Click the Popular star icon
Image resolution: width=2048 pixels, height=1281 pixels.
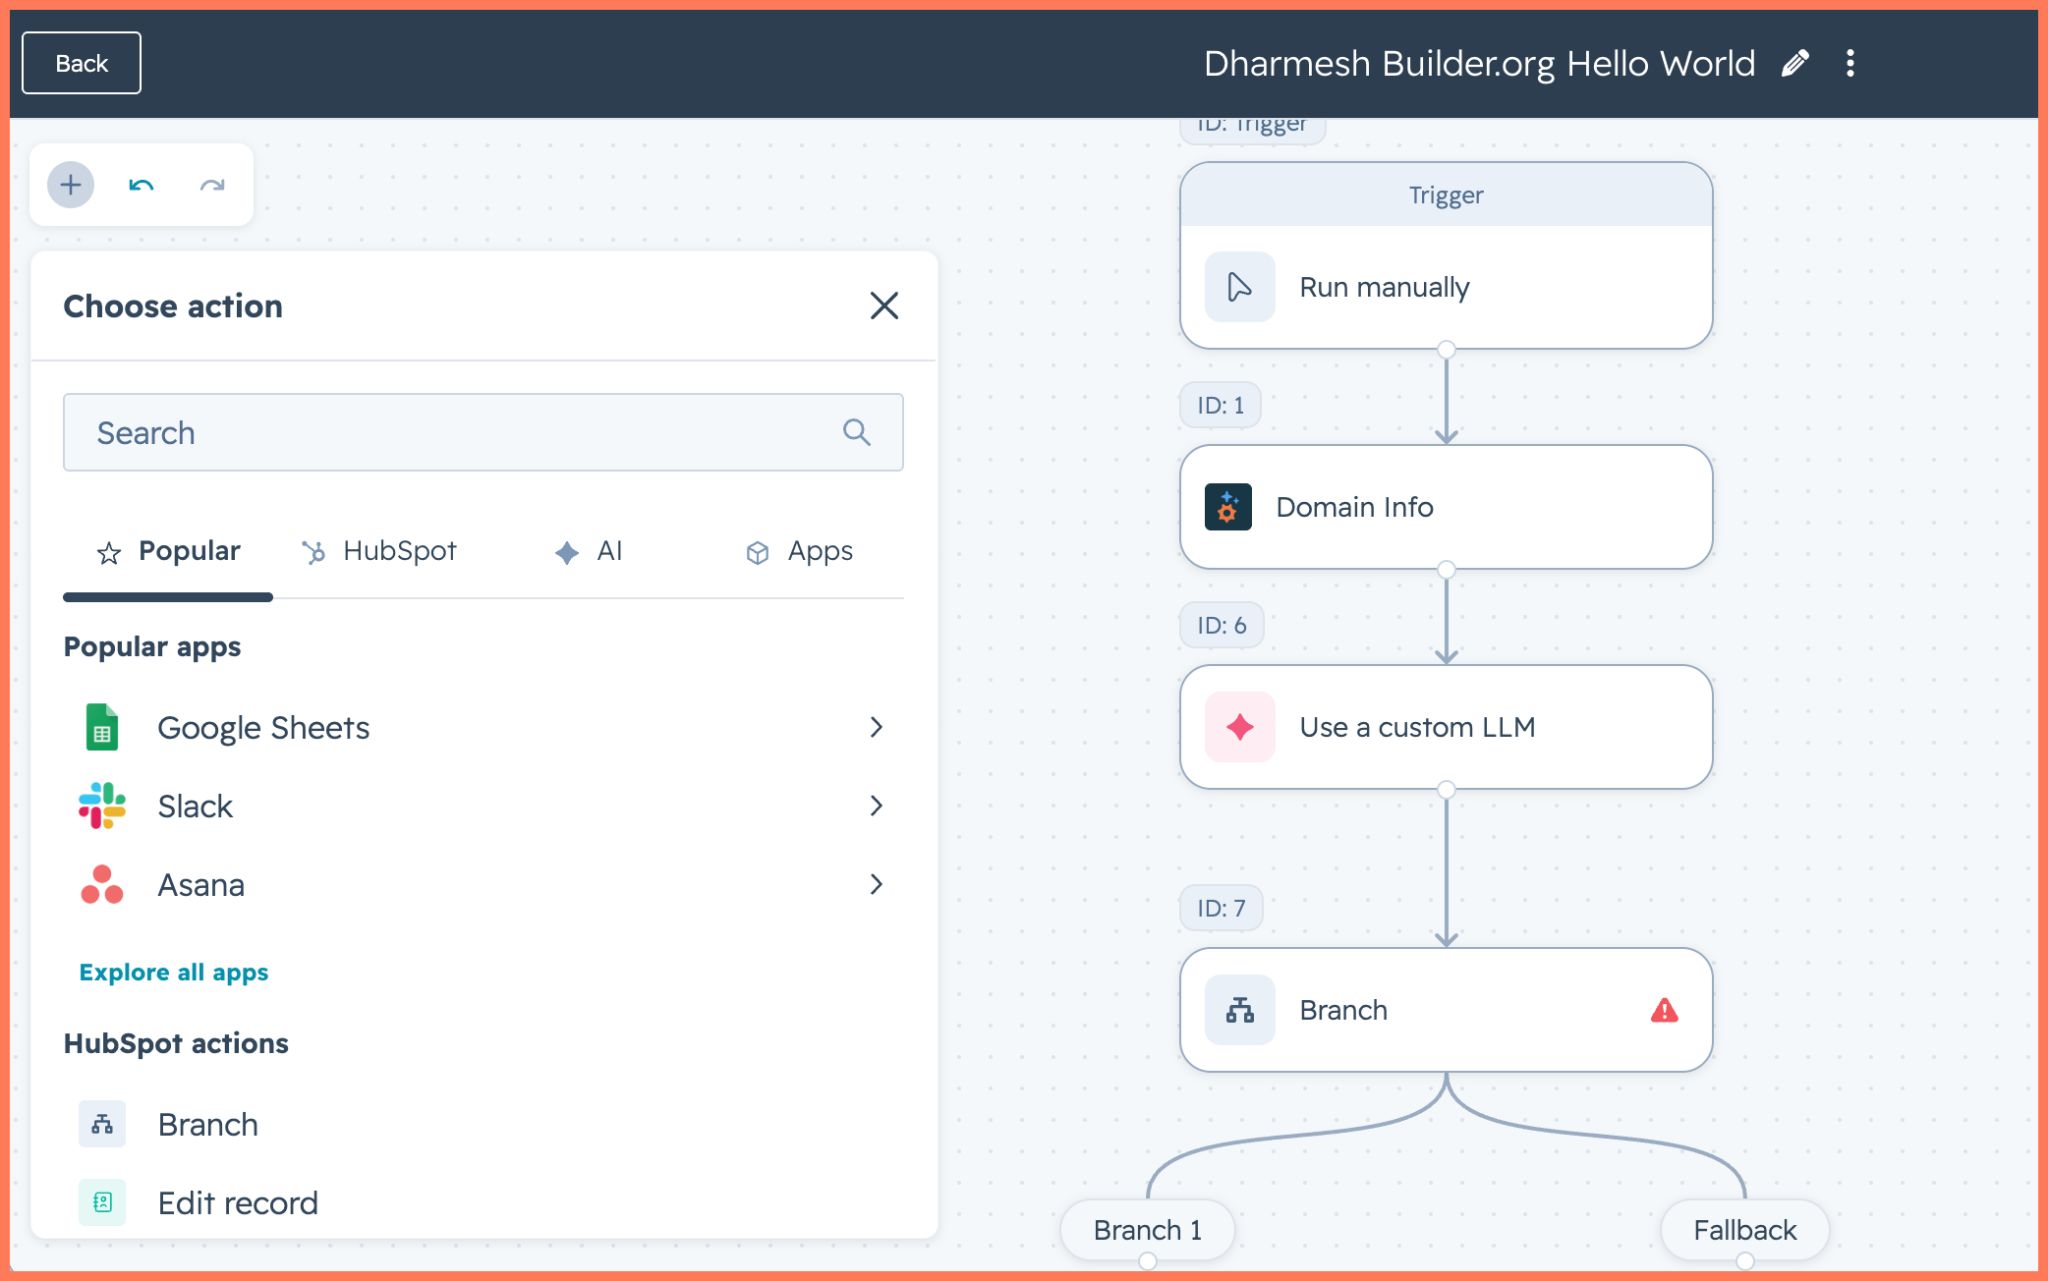click(109, 553)
